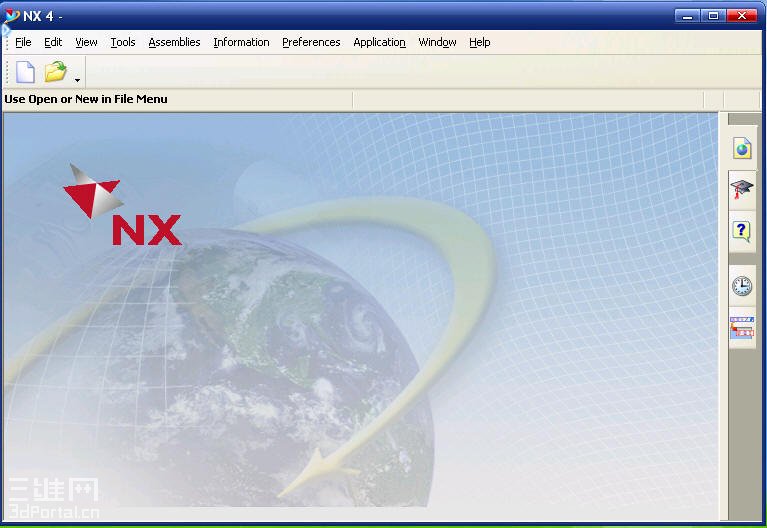Minimize the NX 4 window

[687, 16]
